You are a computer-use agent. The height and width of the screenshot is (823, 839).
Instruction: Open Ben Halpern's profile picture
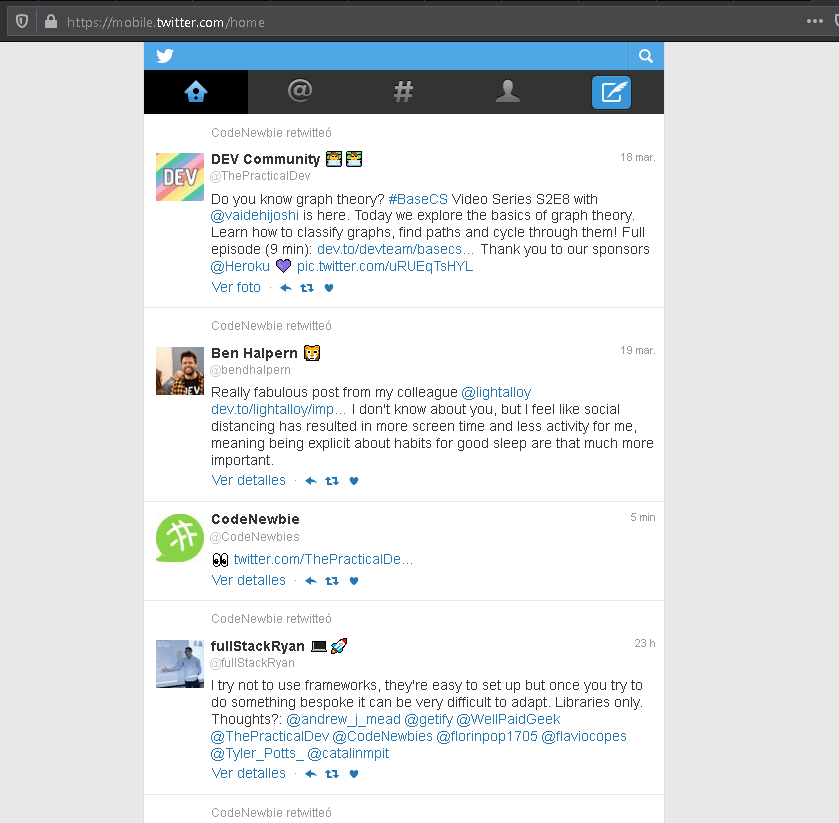pos(180,371)
